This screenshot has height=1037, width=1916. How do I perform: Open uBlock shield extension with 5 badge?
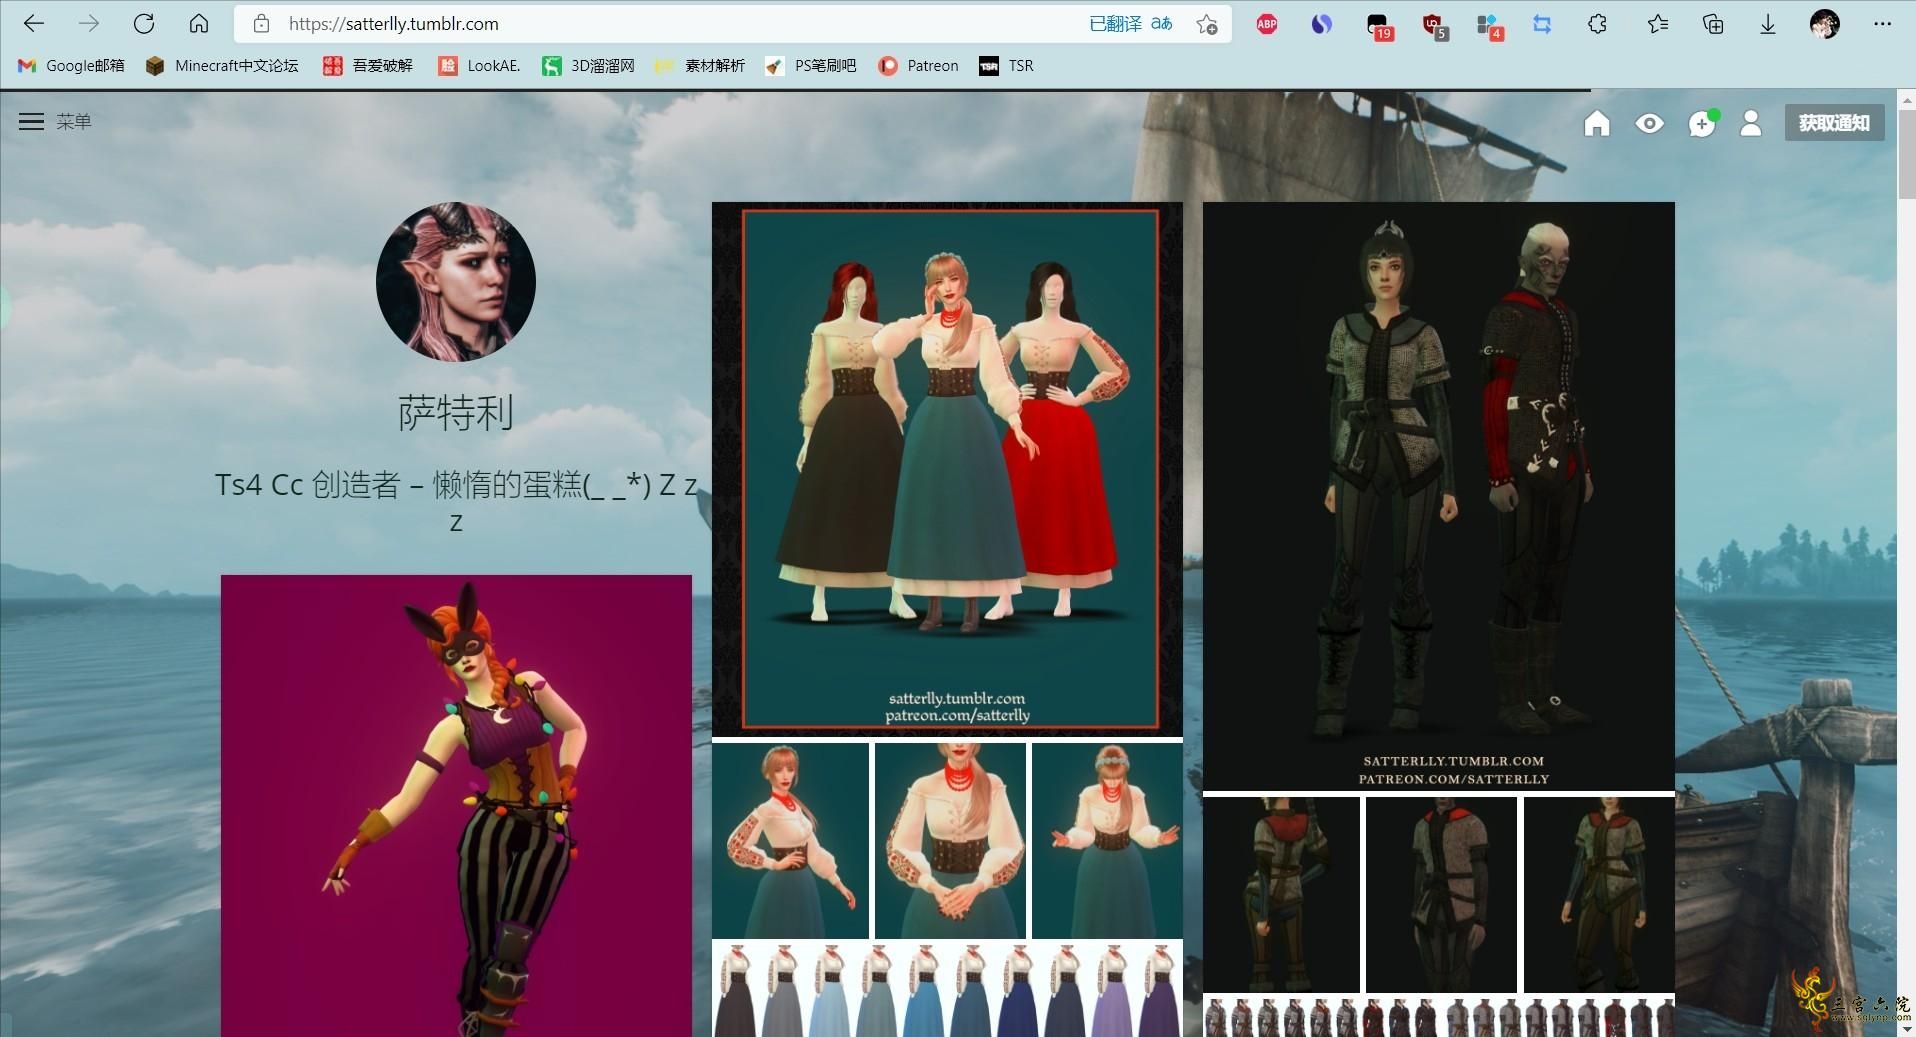tap(1434, 26)
